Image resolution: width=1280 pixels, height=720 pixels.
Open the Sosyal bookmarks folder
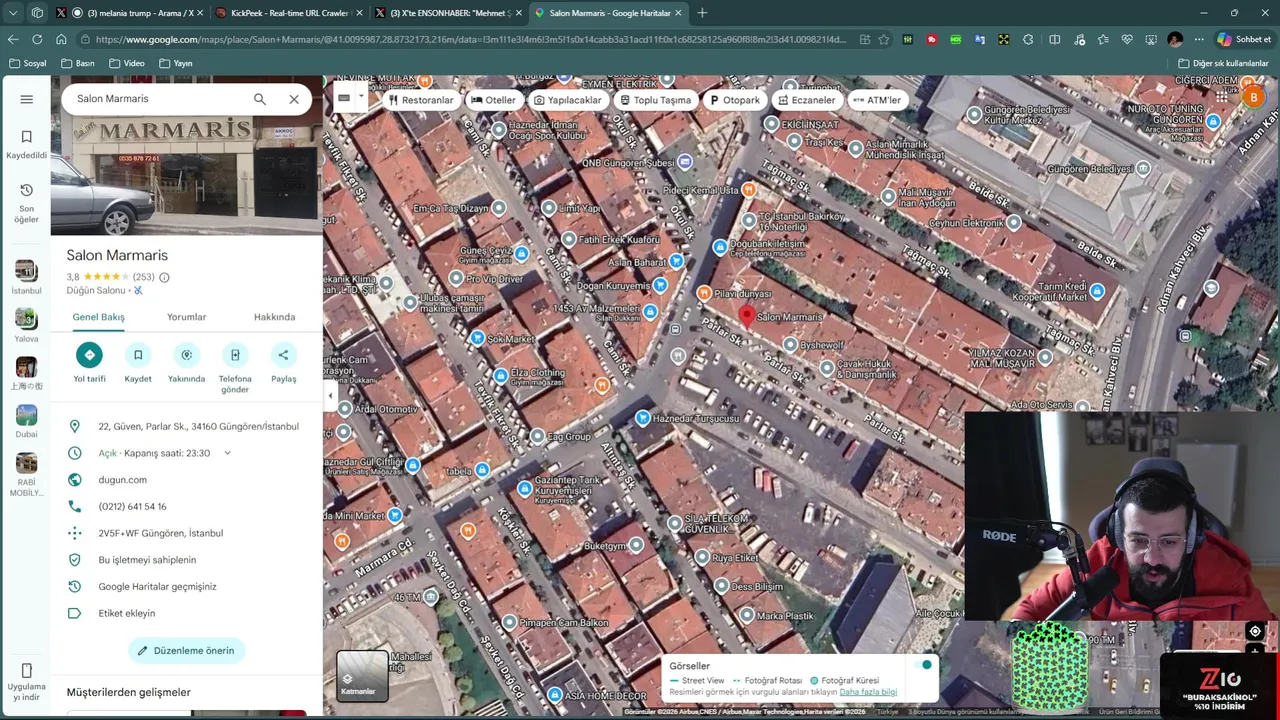coord(27,63)
